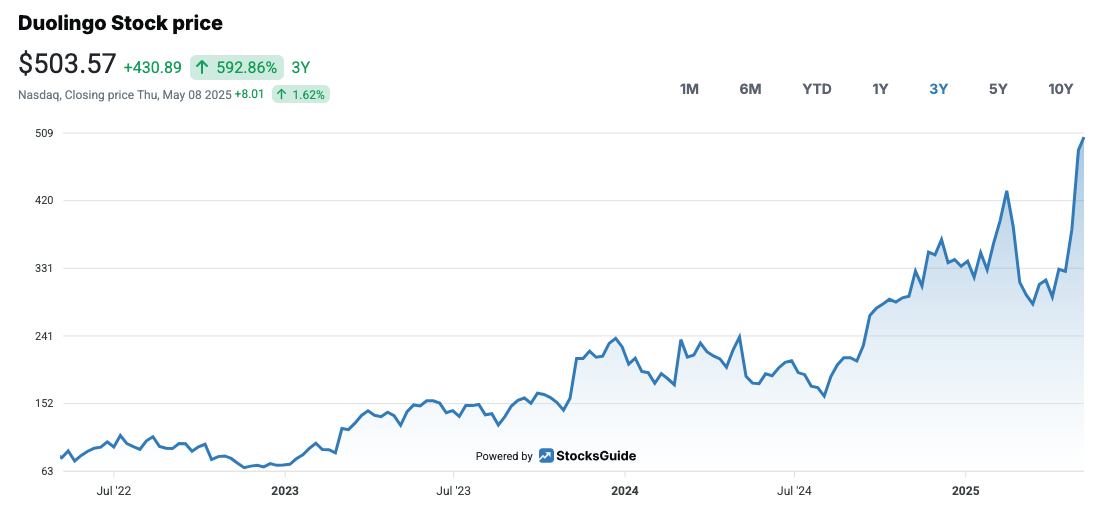Click the Jul '23 x-axis label
The height and width of the screenshot is (511, 1104).
[454, 489]
